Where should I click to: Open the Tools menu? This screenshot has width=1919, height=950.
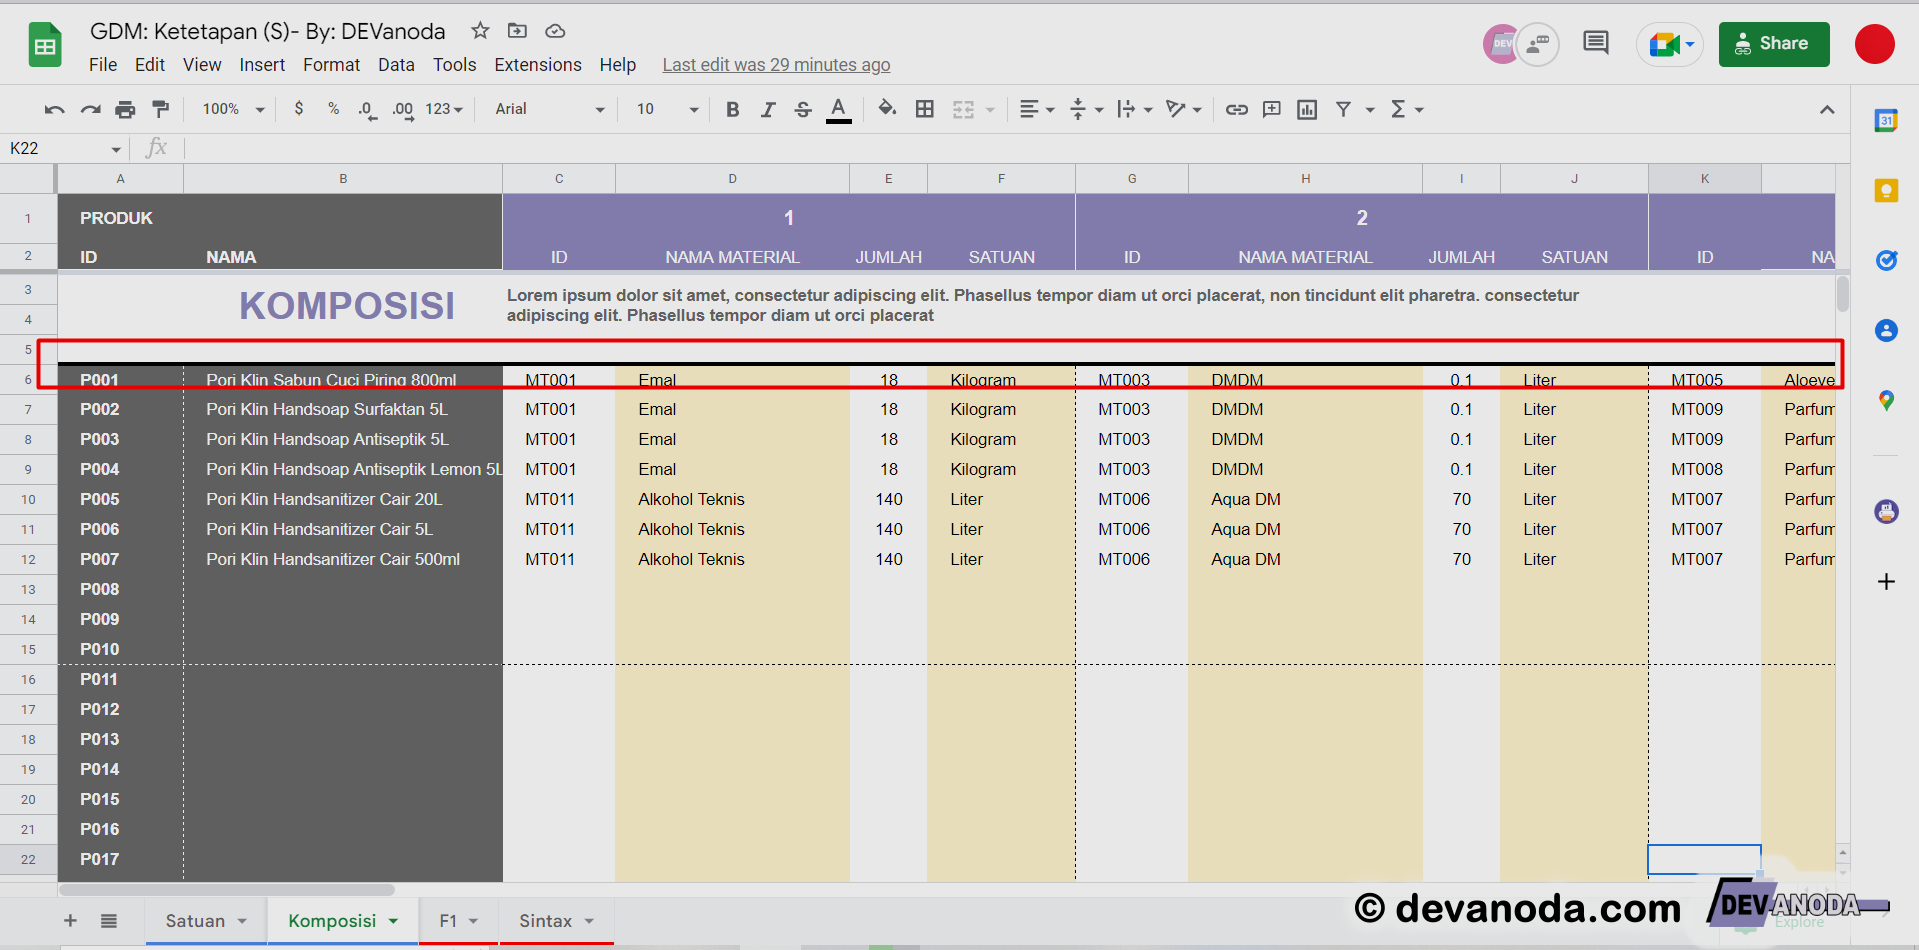pos(454,65)
